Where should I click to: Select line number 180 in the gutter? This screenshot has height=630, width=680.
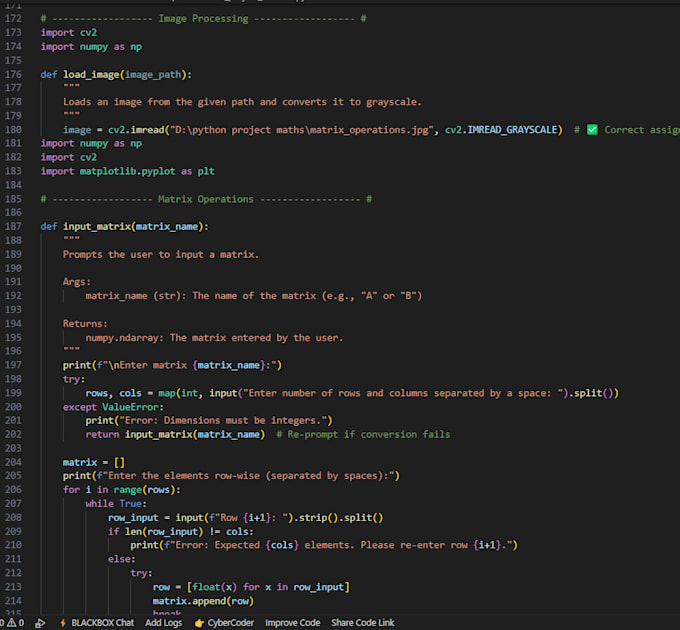(13, 130)
